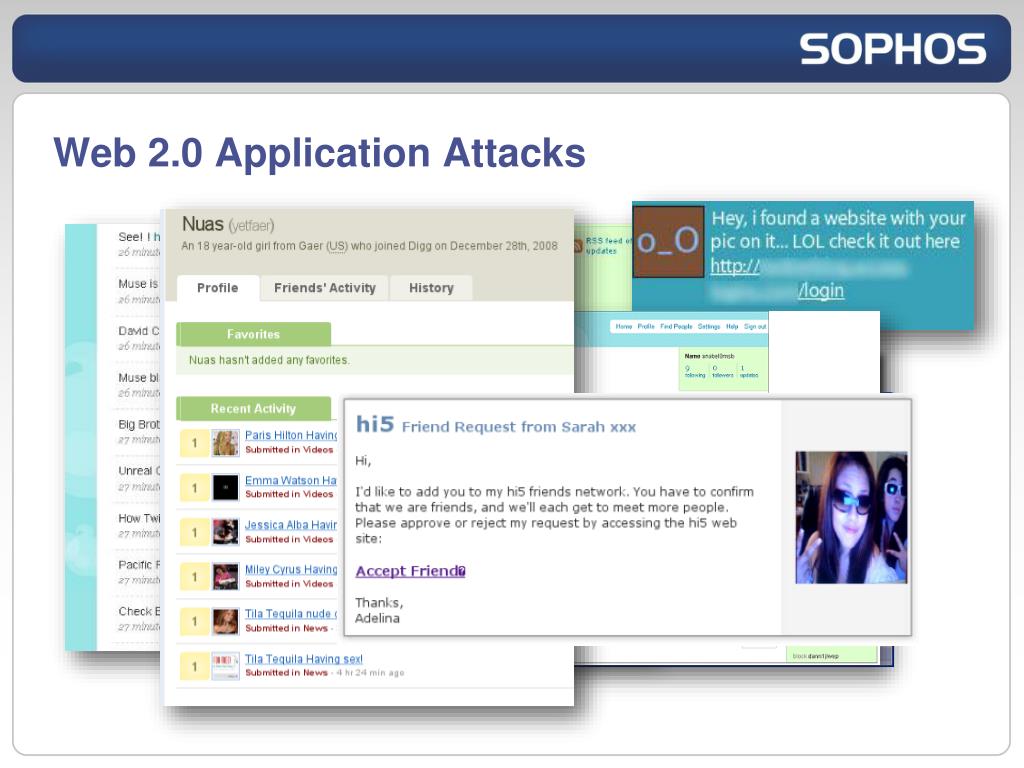The image size is (1024, 768).
Task: Click the Jessica Alba thumbnail image
Action: (x=225, y=532)
